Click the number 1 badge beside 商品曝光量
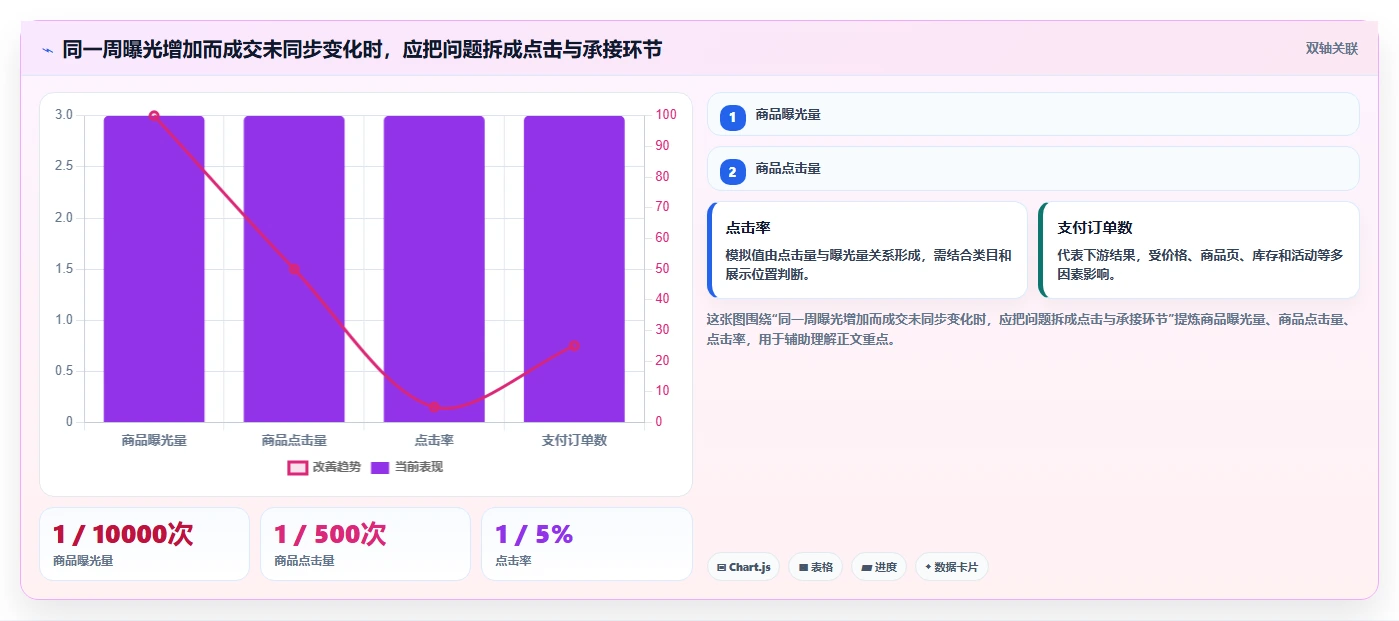 click(x=732, y=117)
